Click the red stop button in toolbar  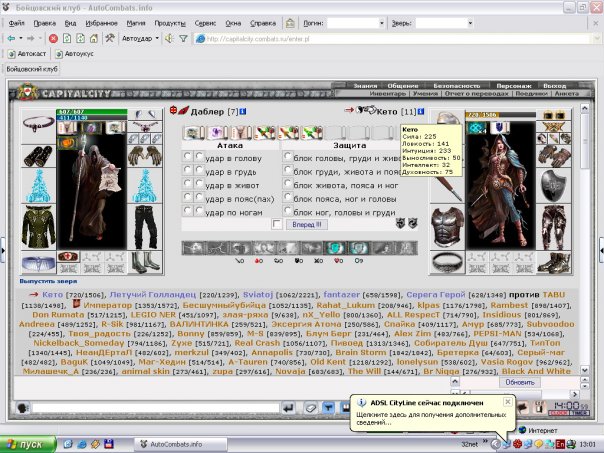[x=54, y=39]
